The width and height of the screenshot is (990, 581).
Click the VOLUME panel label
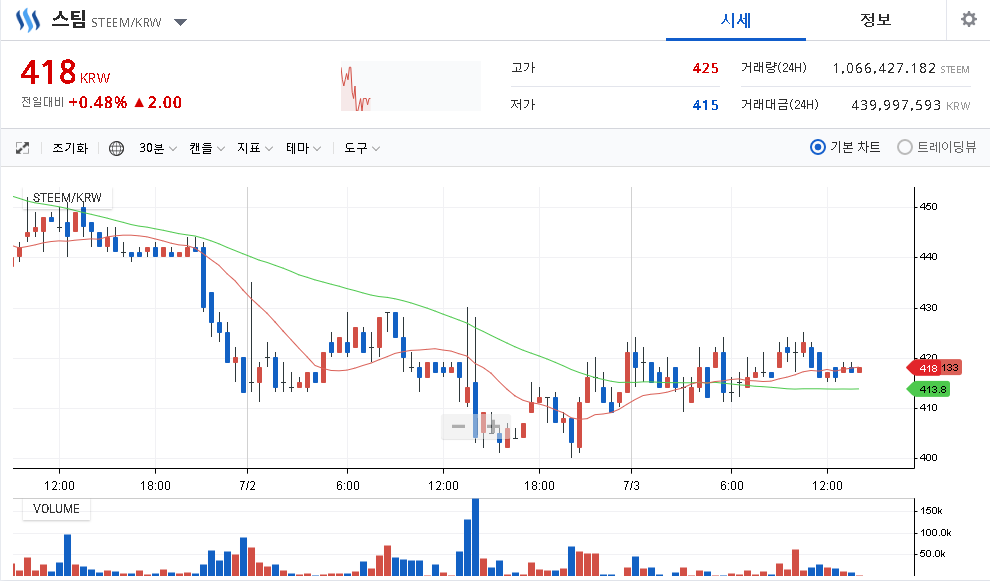56,509
